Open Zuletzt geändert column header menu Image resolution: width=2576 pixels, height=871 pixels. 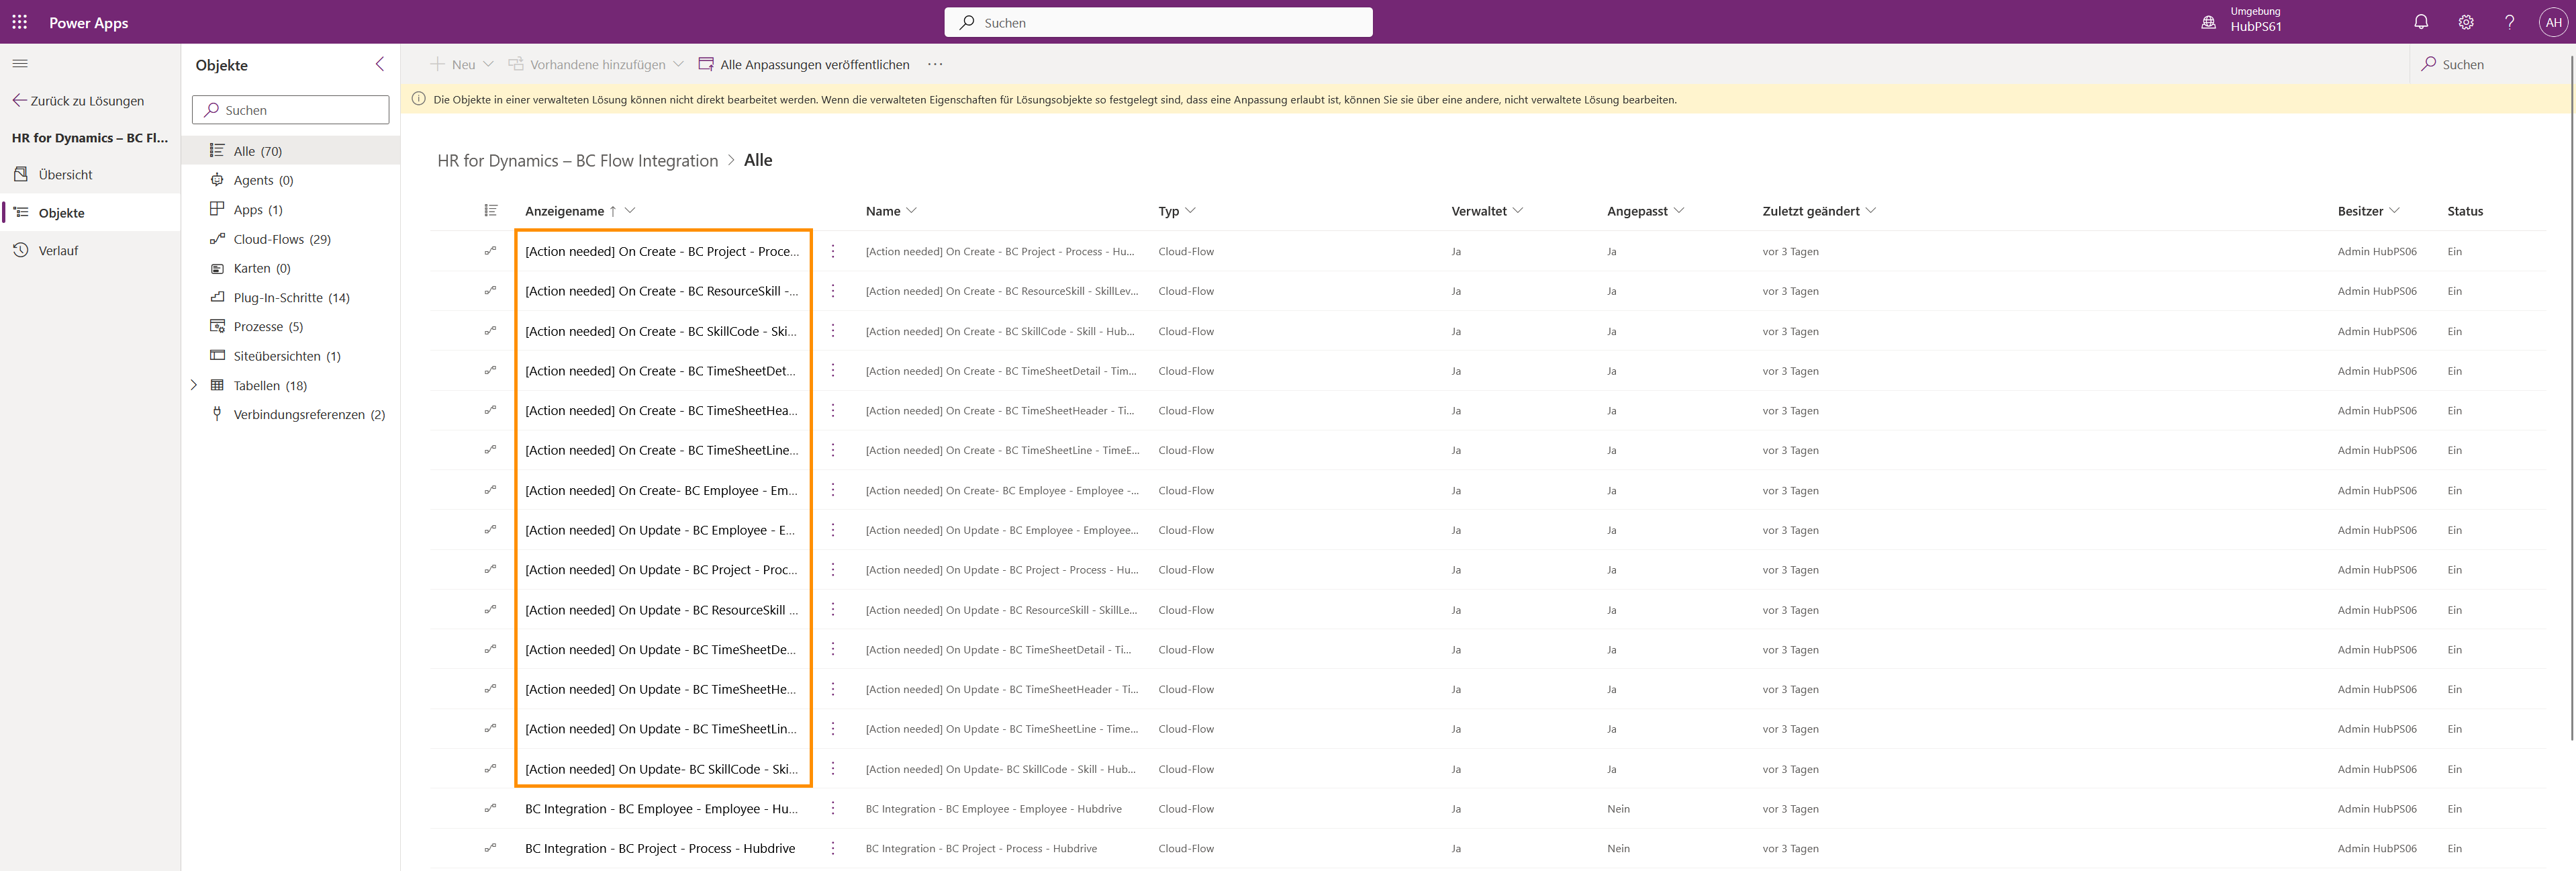[x=1819, y=211]
